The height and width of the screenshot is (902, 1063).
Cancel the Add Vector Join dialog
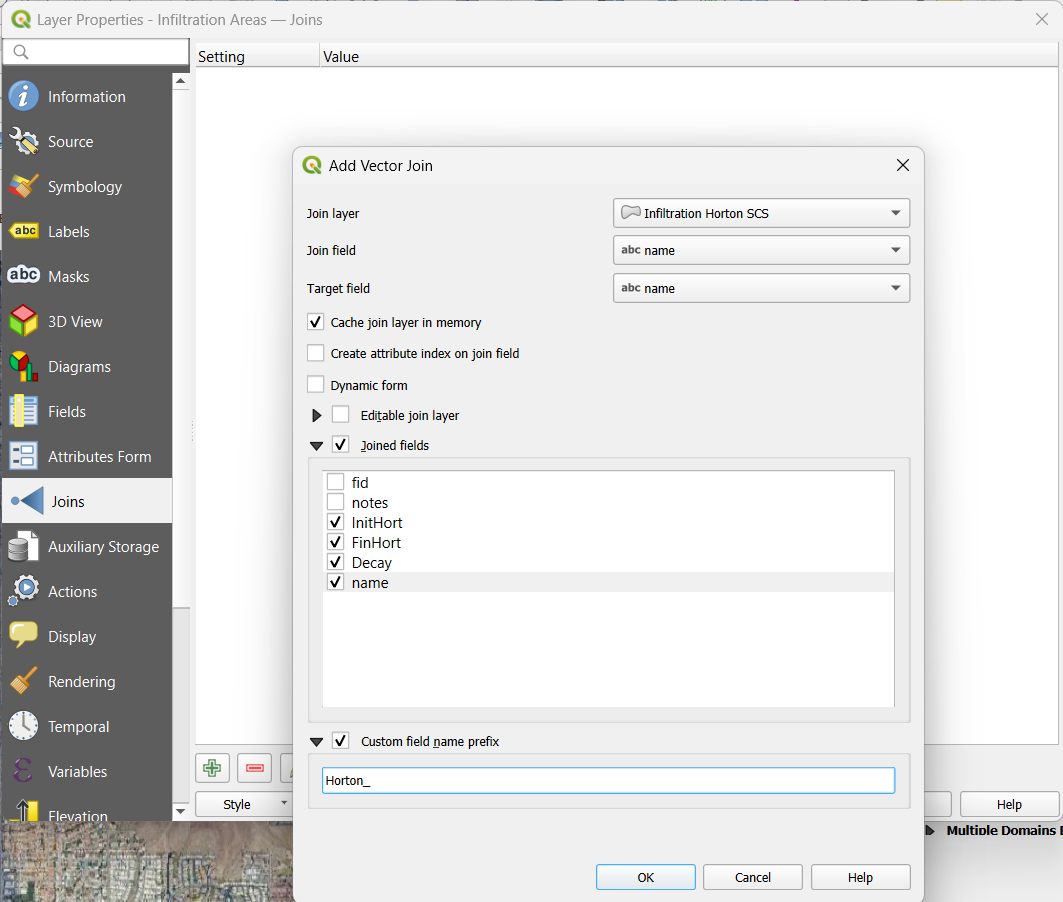[x=753, y=877]
